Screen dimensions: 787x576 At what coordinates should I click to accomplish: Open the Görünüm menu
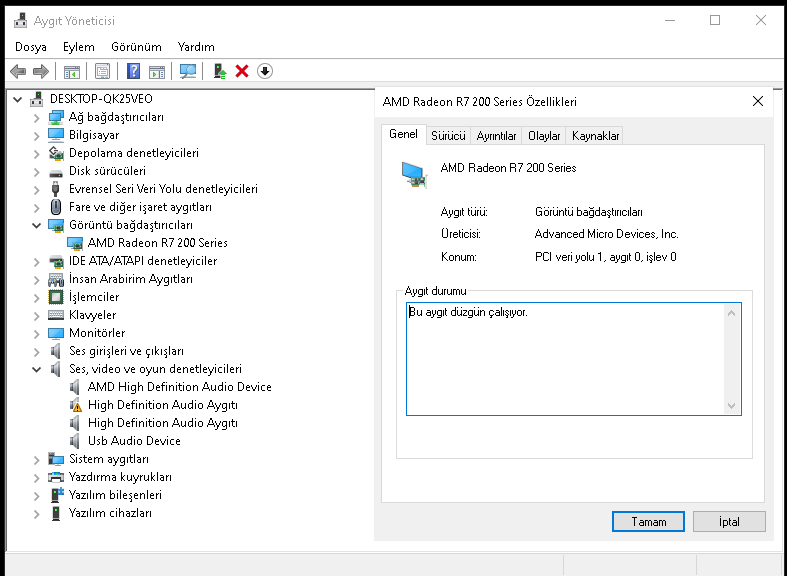click(136, 47)
